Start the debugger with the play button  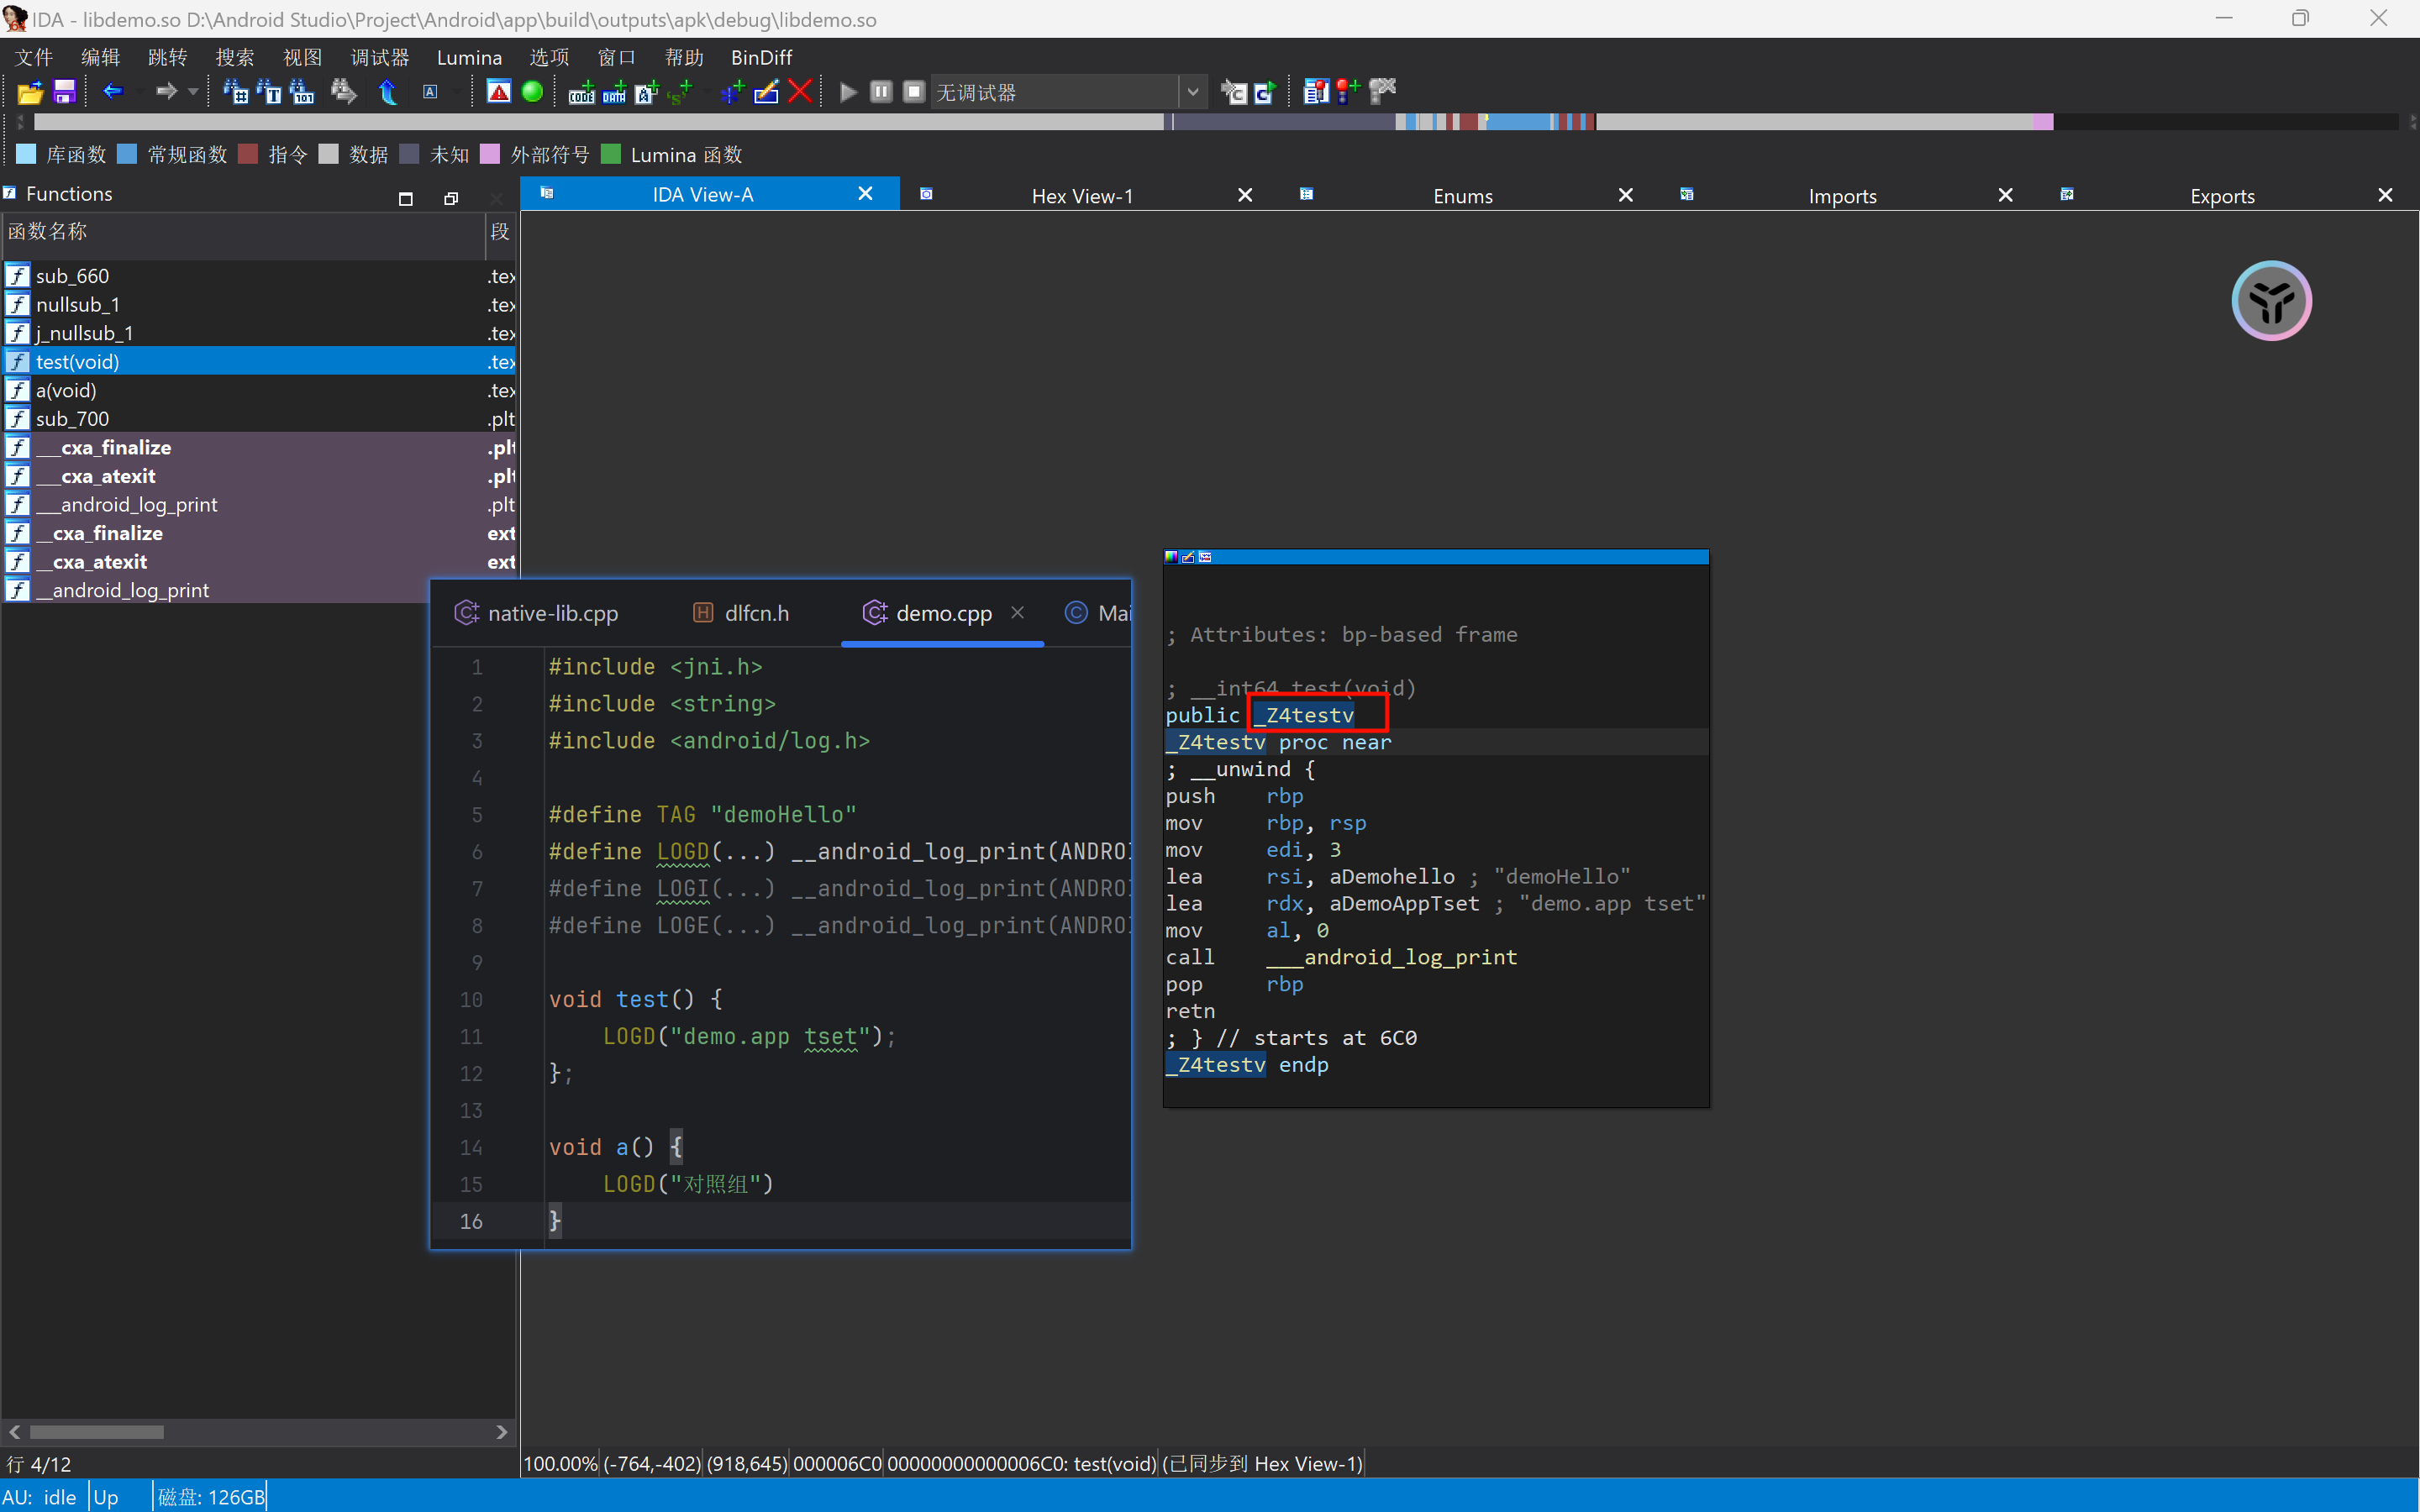(x=848, y=92)
